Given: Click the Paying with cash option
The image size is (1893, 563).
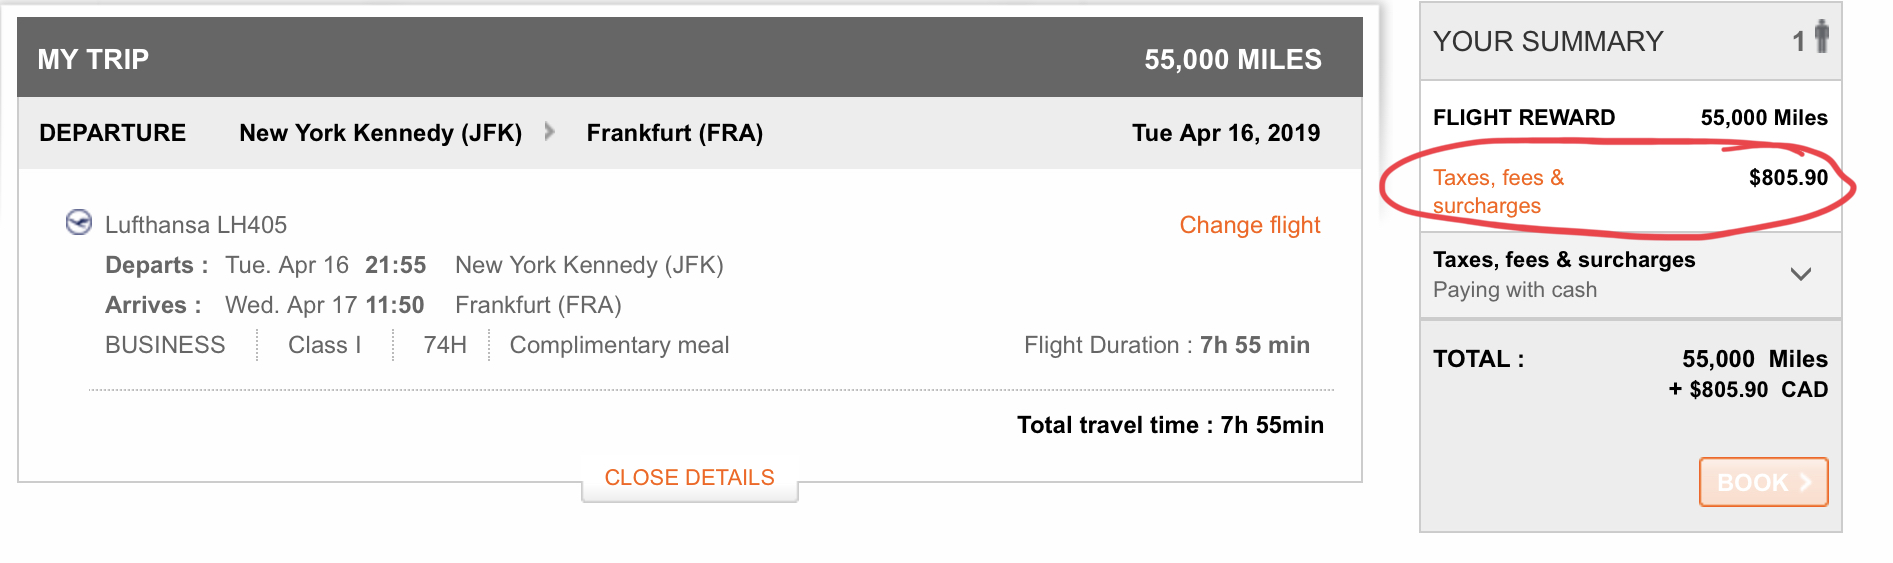Looking at the screenshot, I should click(x=1515, y=290).
